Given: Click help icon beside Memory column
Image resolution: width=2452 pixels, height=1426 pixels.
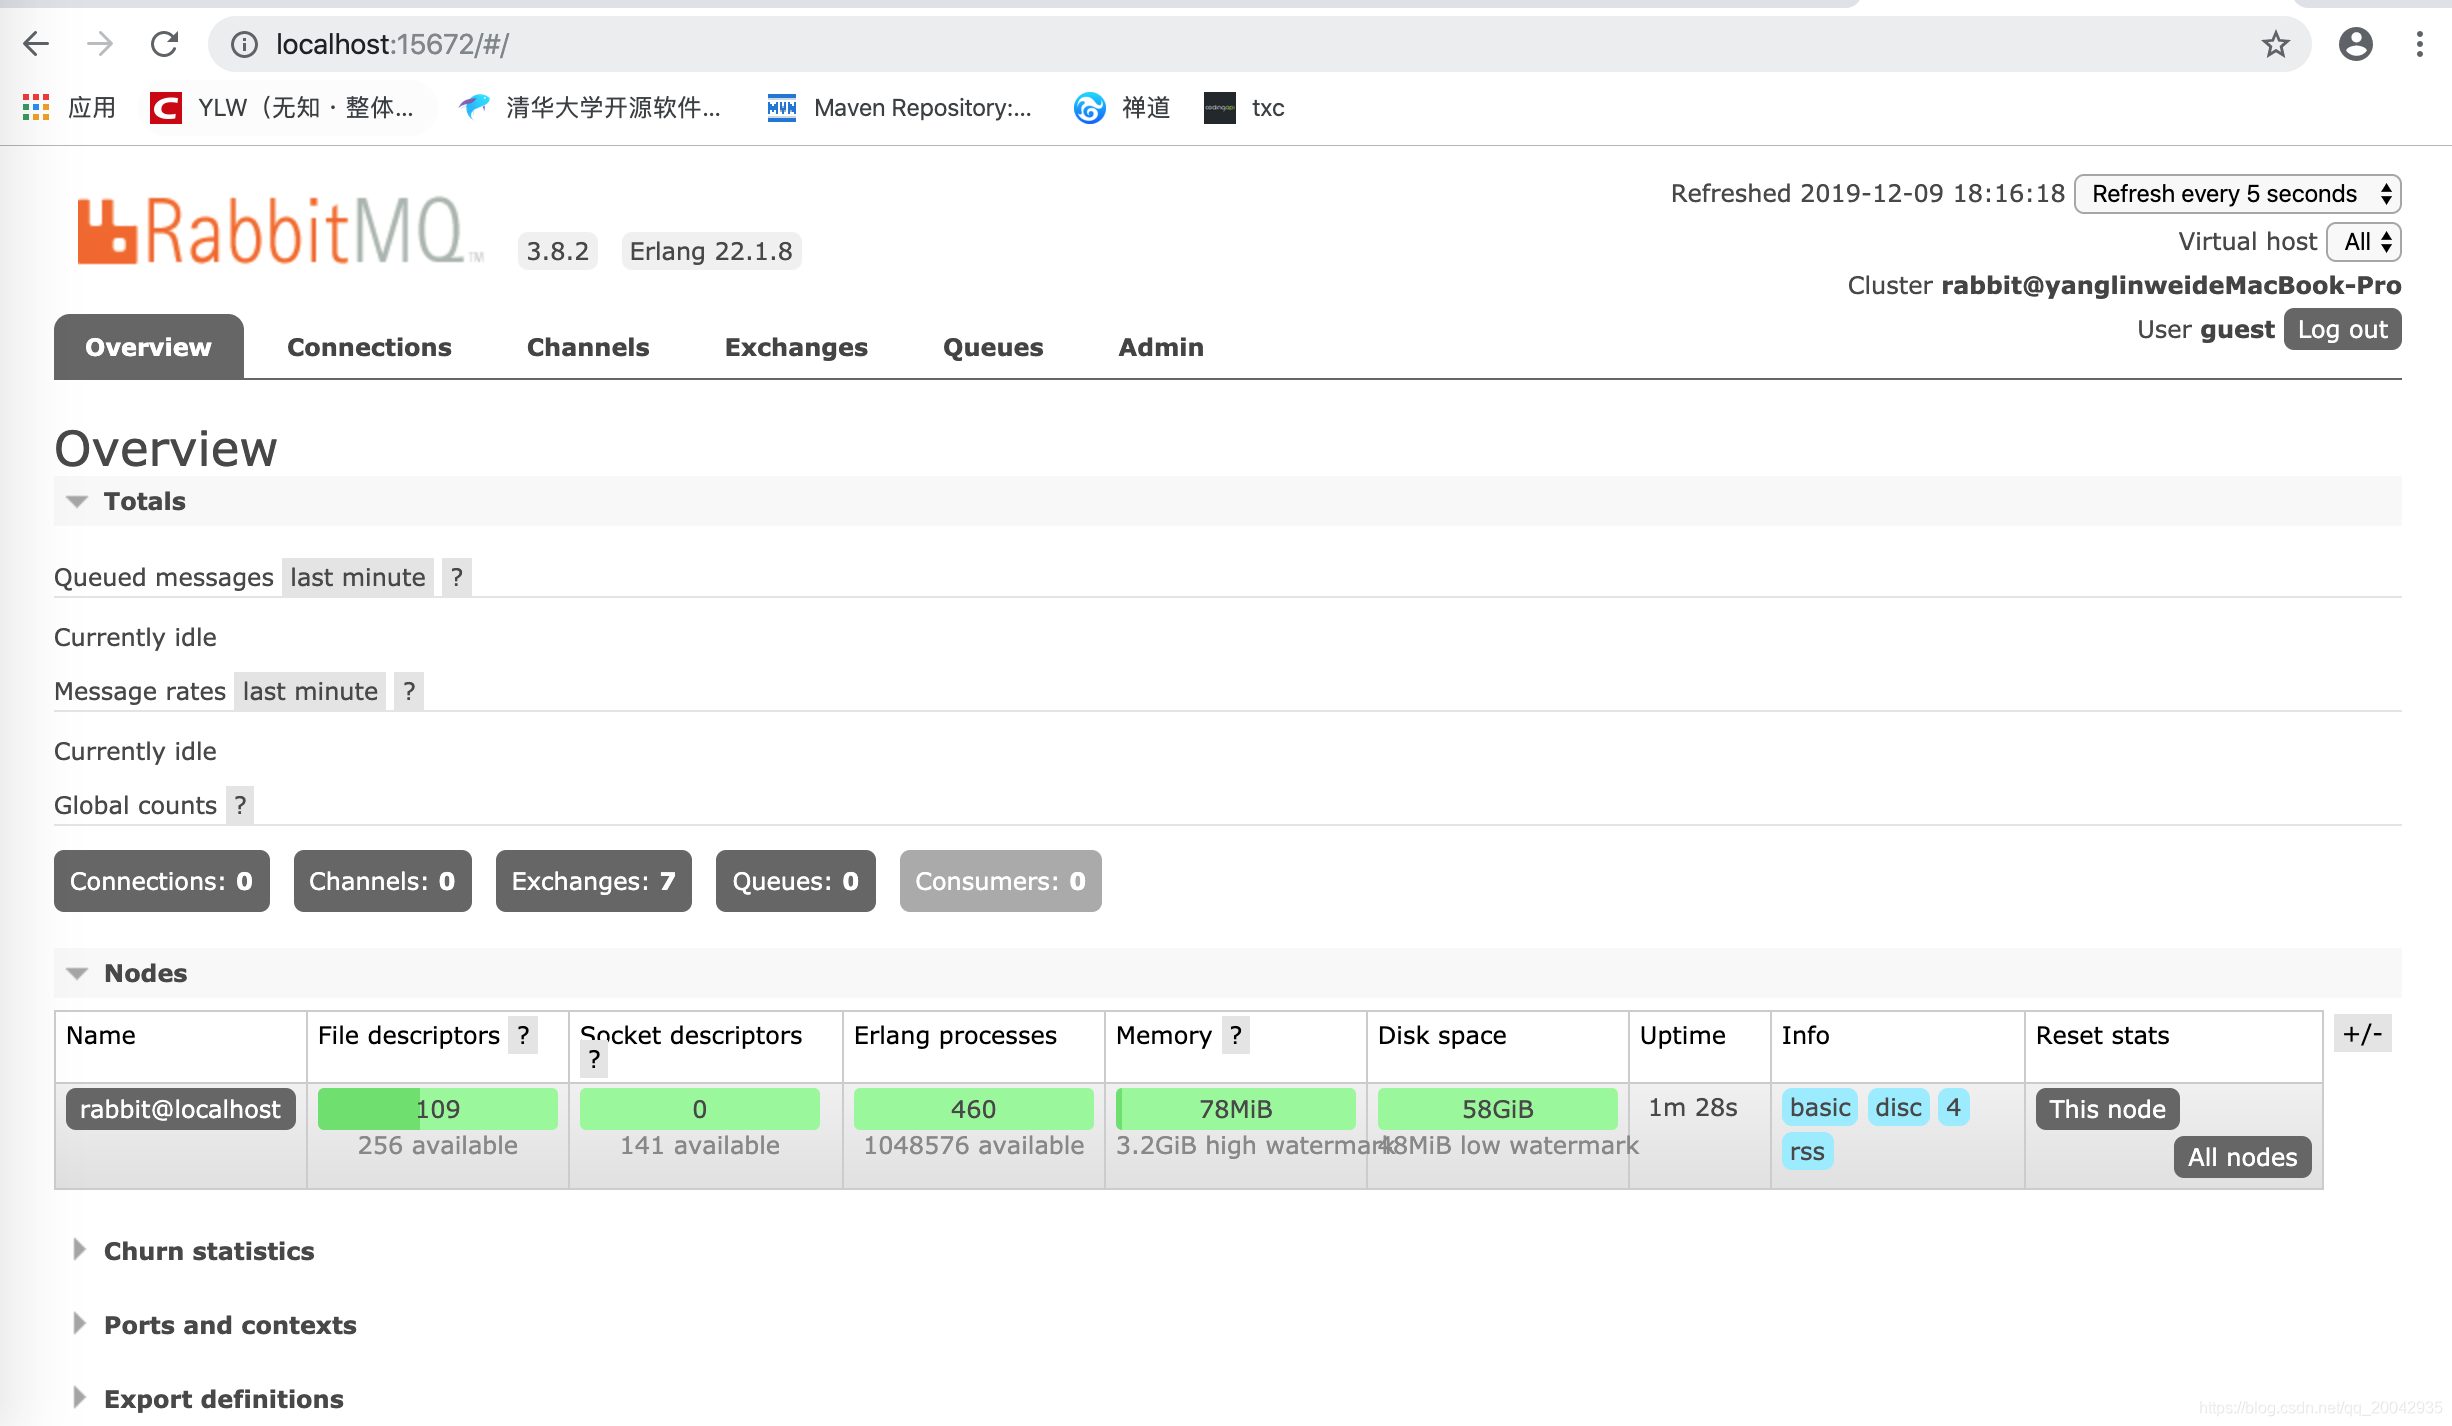Looking at the screenshot, I should pos(1236,1035).
